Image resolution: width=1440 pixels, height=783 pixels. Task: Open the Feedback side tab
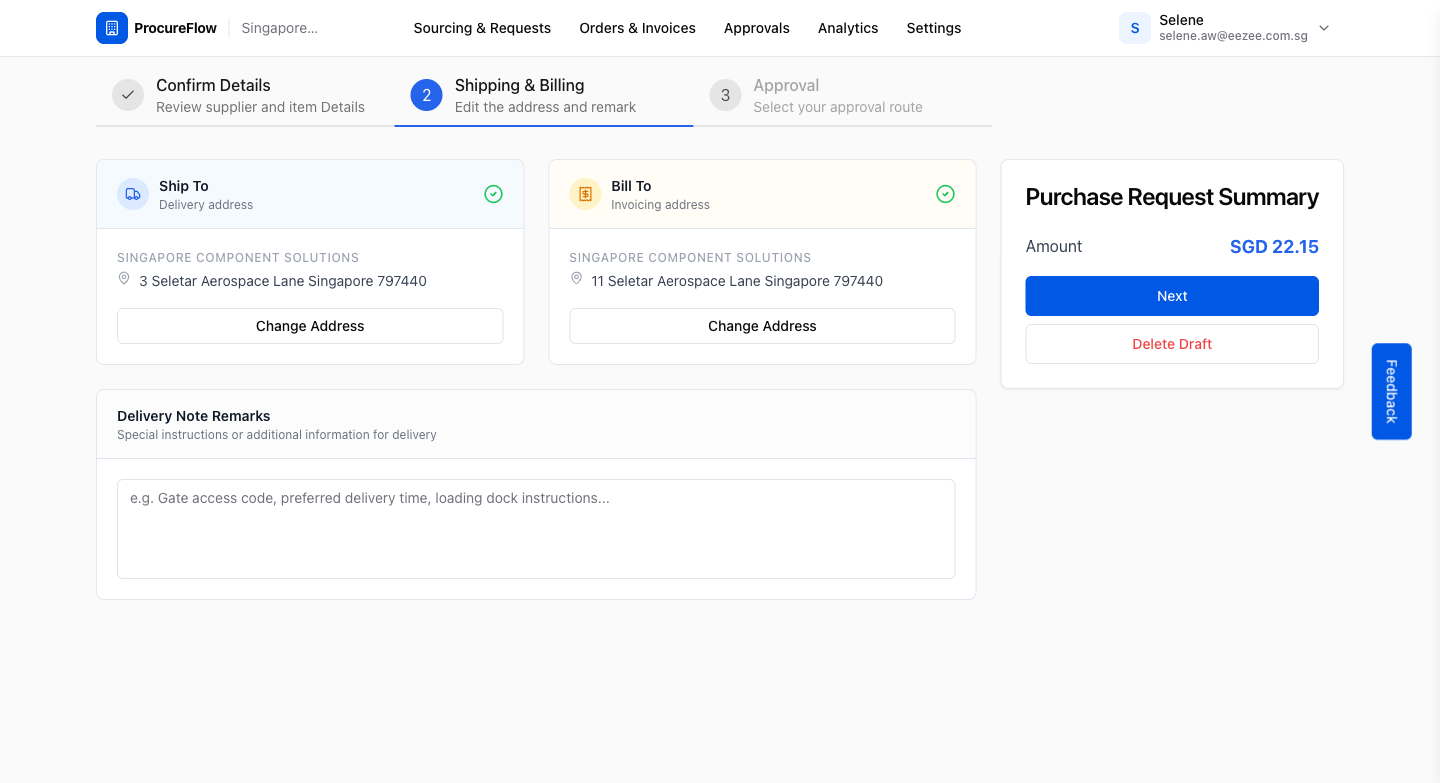(1391, 391)
